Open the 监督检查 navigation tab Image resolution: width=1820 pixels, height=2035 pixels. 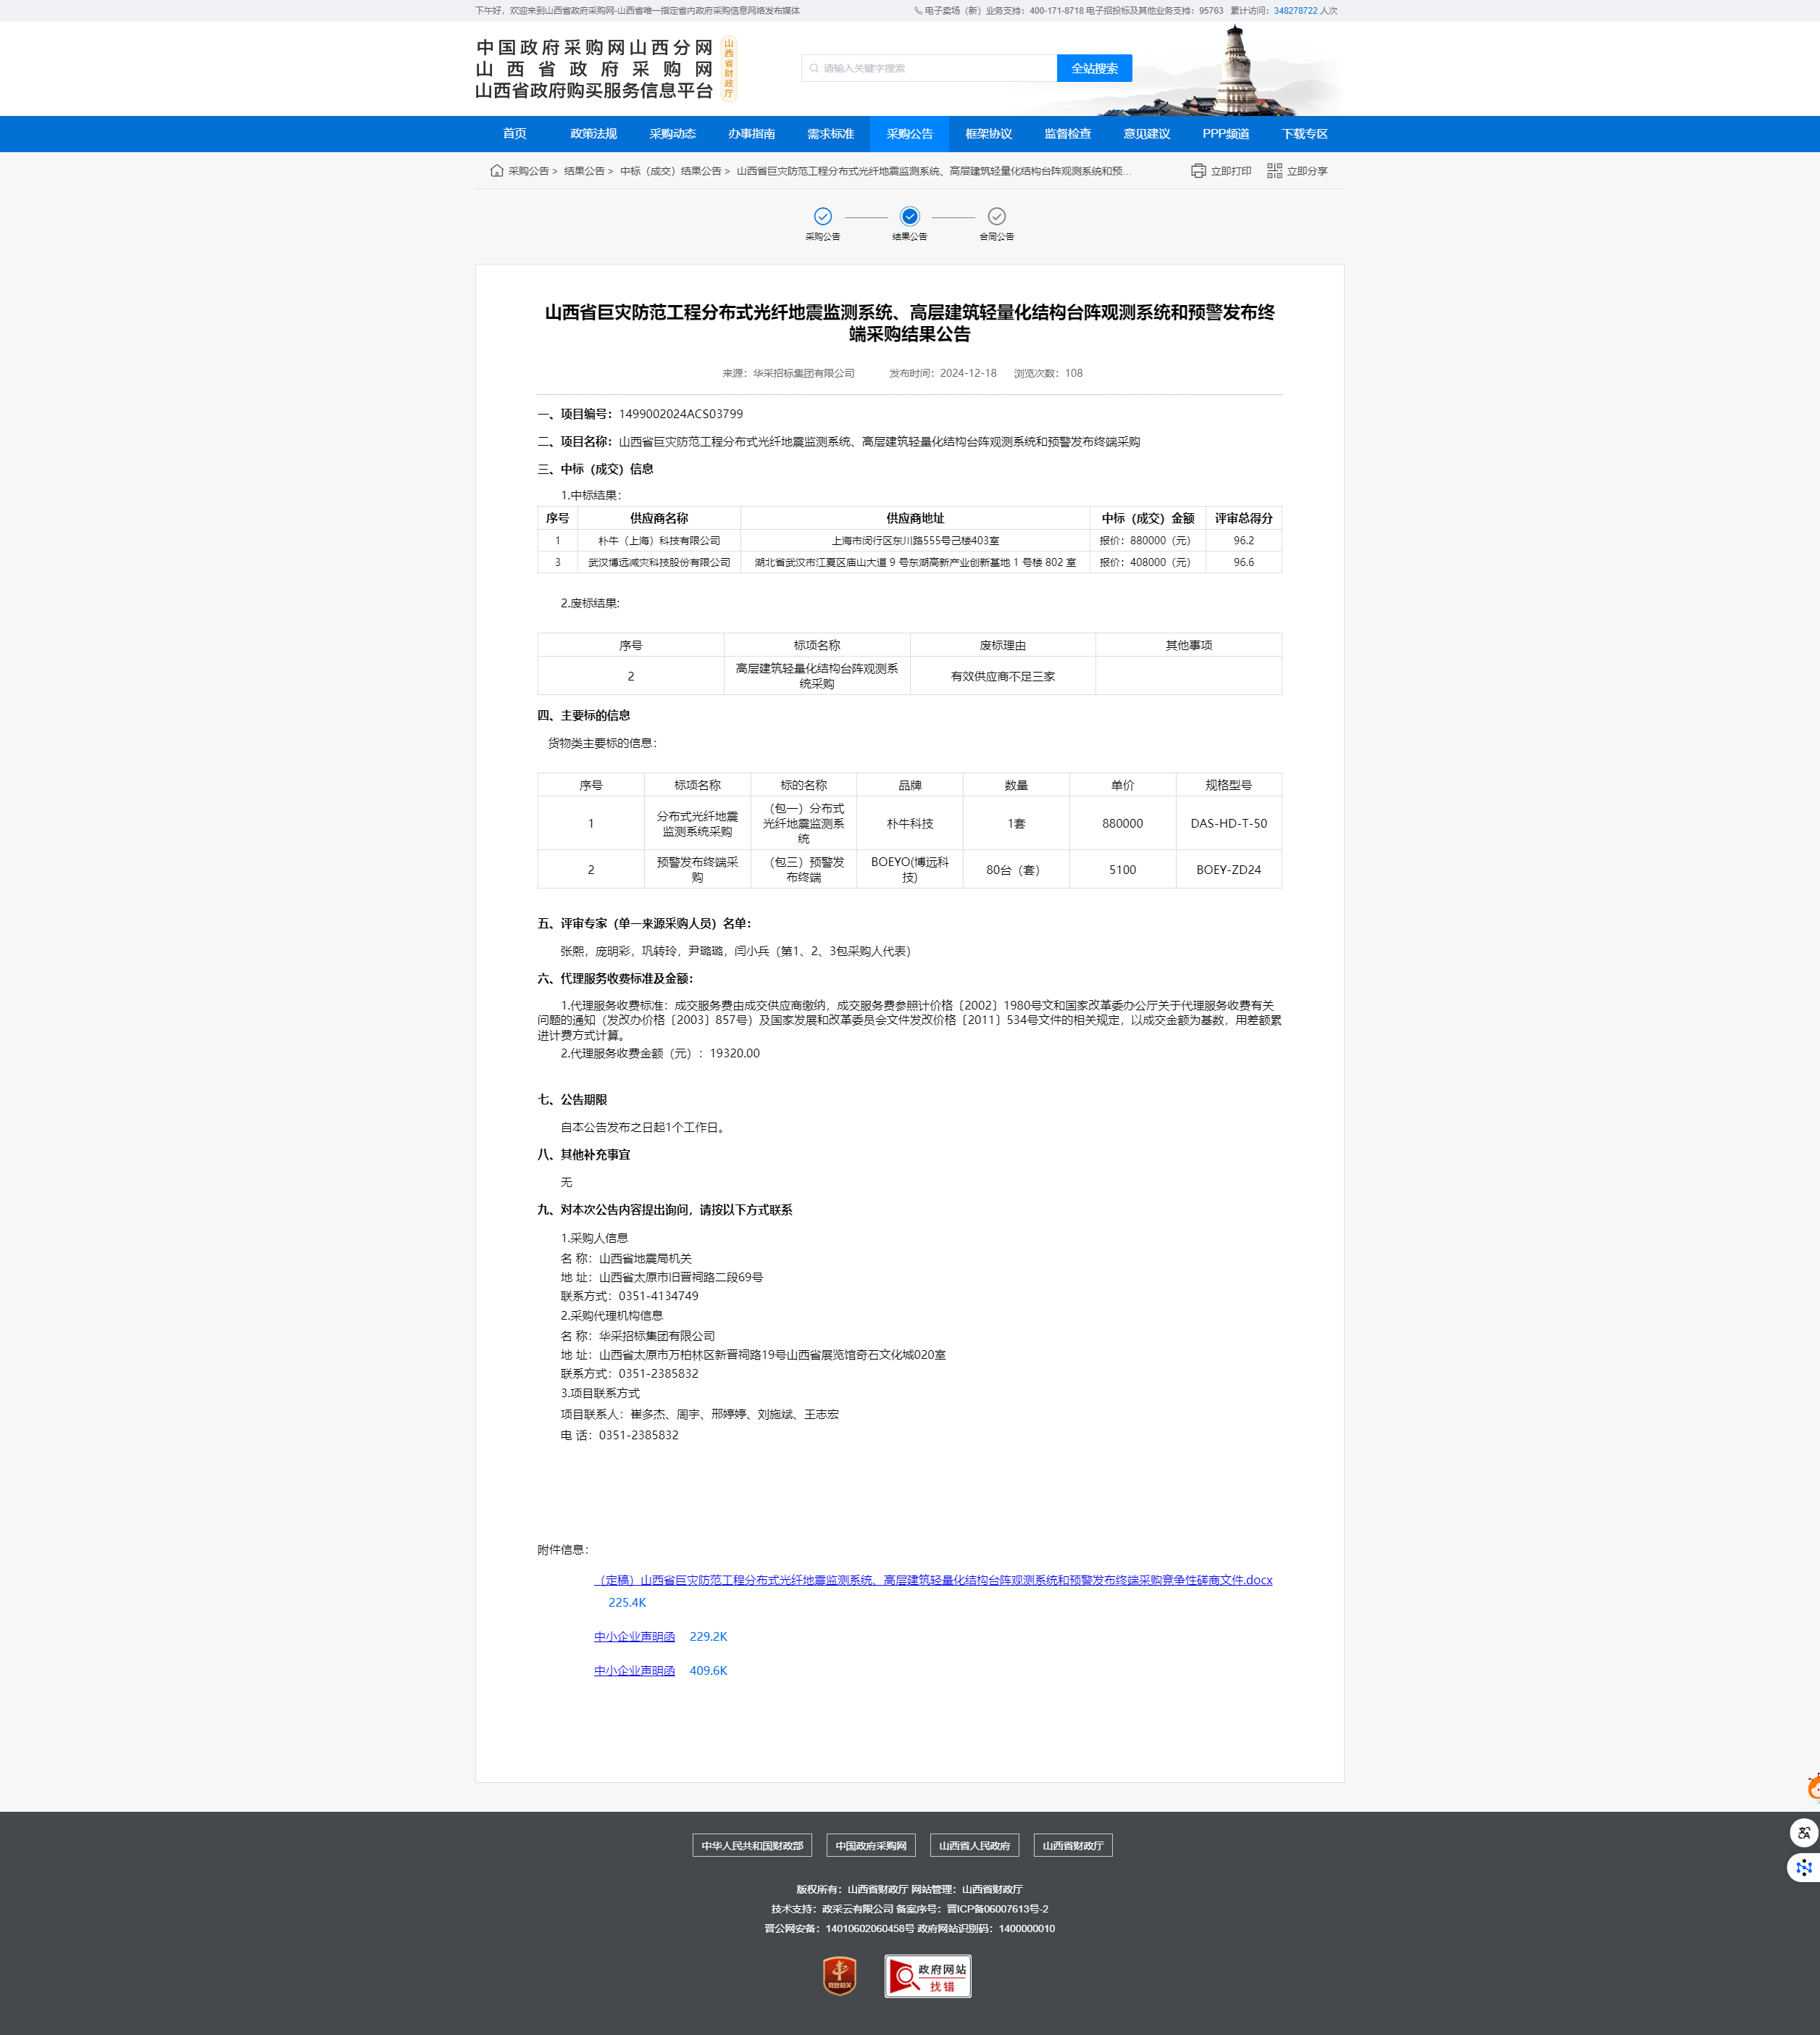(1068, 134)
